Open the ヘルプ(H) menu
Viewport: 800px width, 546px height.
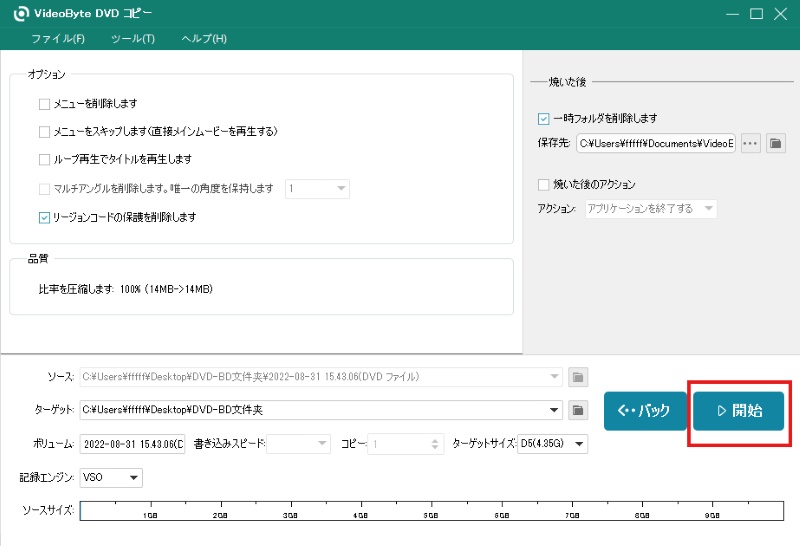204,38
